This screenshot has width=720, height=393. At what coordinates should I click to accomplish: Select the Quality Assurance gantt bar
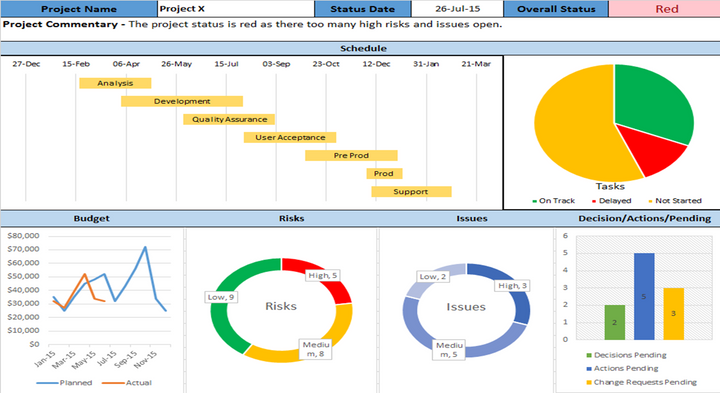(229, 119)
